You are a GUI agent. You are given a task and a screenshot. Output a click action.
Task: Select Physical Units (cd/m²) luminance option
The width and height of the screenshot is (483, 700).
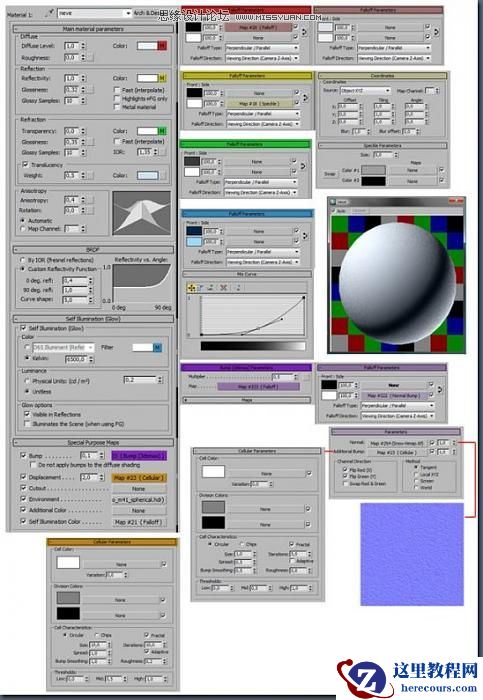click(27, 381)
